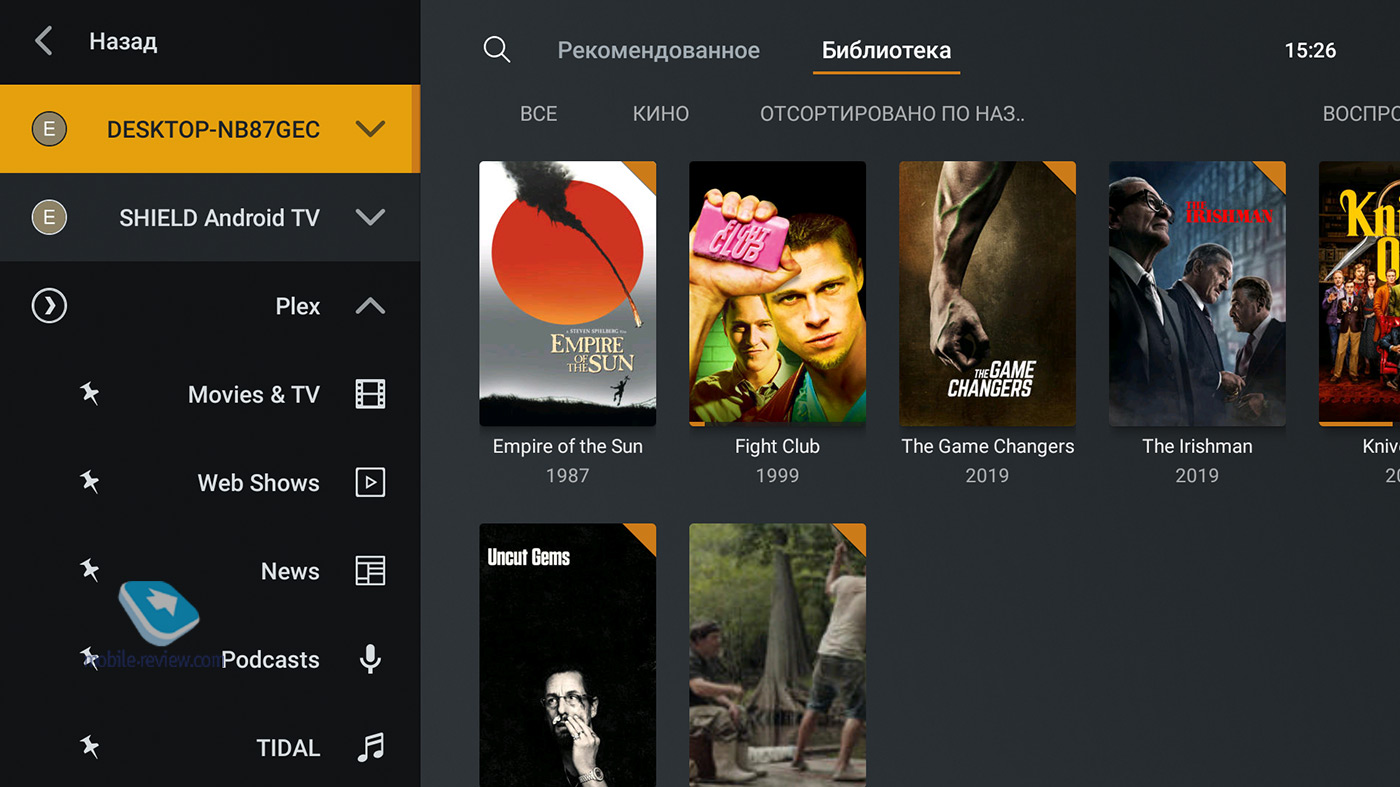Toggle the pin next to Movies & TV

[90, 394]
